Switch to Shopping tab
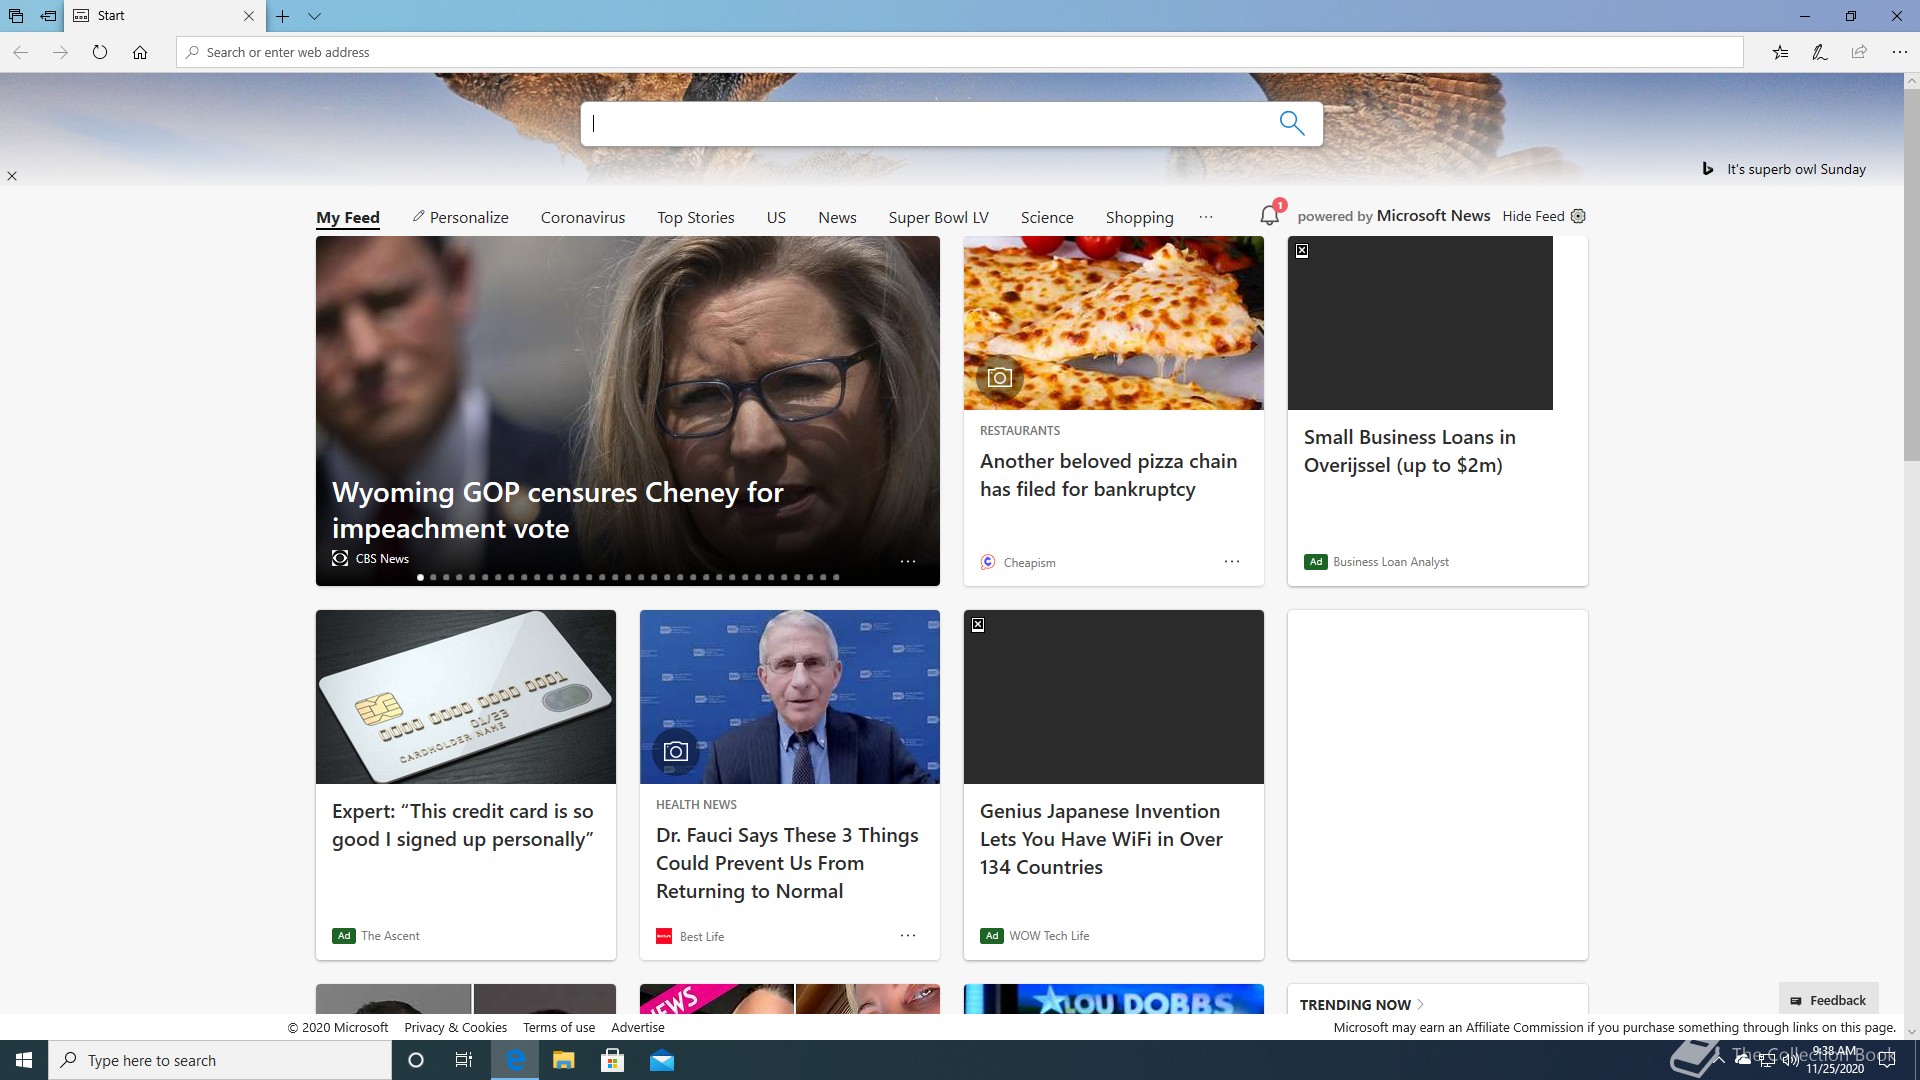 tap(1140, 217)
